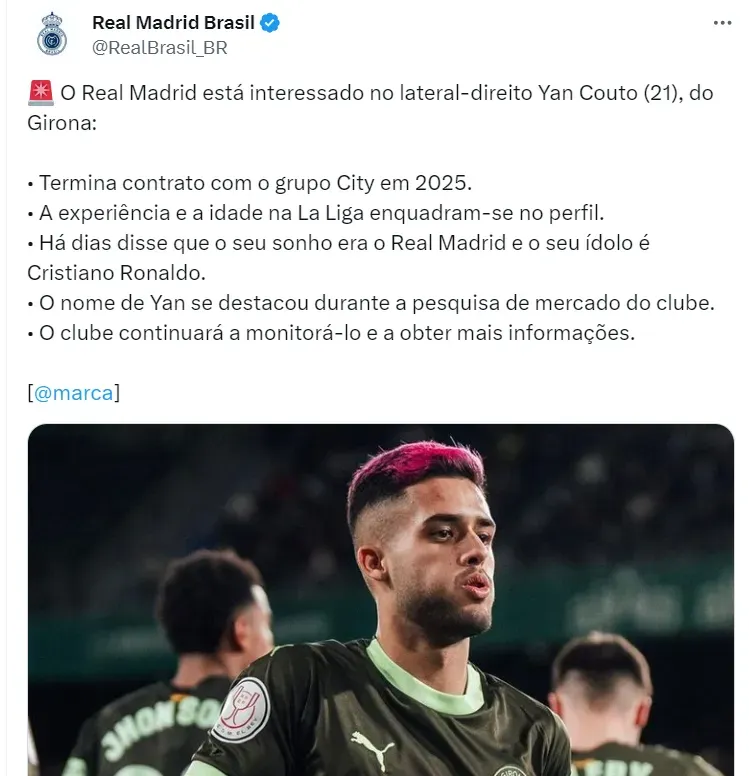Click the Girona crest on the shirt

510,771
